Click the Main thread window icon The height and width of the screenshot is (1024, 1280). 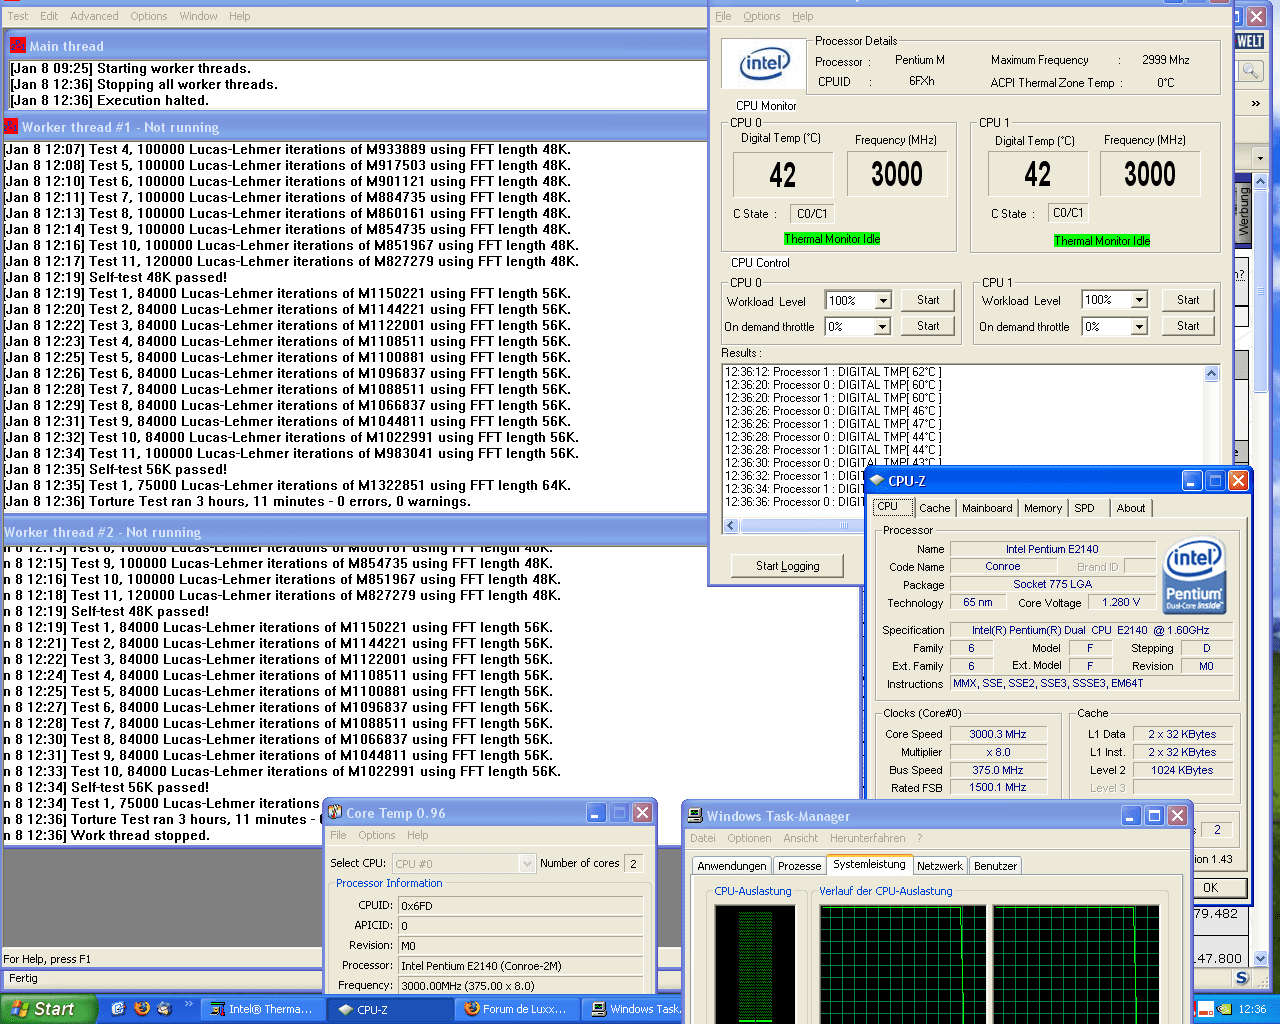coord(17,45)
